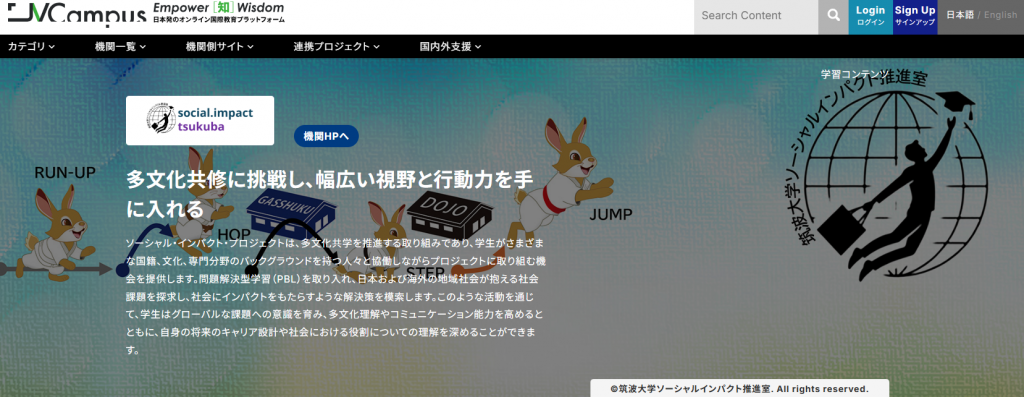Image resolution: width=1024 pixels, height=397 pixels.
Task: Click the search magnifier icon
Action: tap(833, 16)
